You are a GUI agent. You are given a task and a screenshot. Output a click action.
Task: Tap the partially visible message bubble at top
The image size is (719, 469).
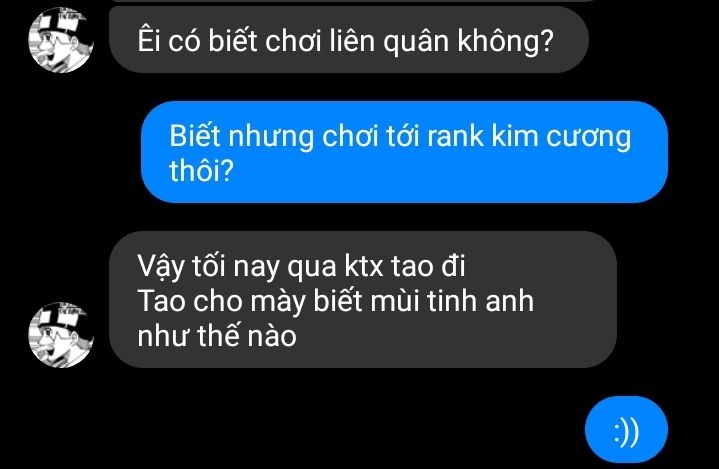(353, 1)
